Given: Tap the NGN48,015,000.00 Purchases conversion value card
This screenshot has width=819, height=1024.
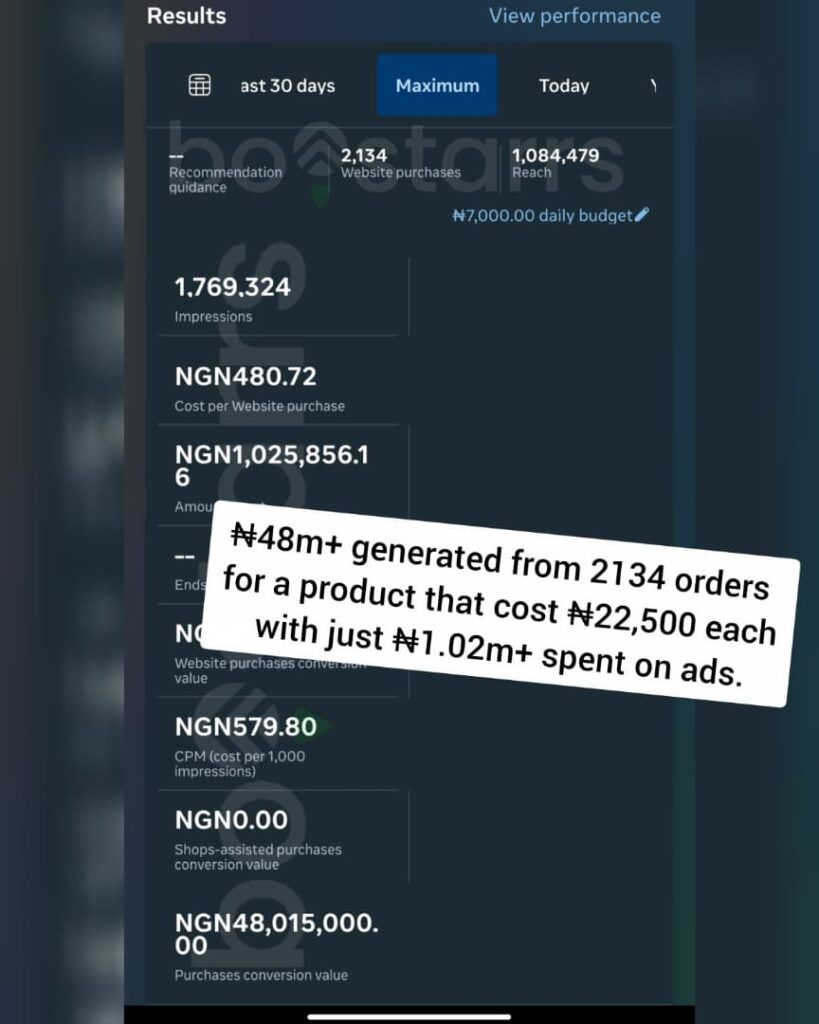Looking at the screenshot, I should coord(276,945).
